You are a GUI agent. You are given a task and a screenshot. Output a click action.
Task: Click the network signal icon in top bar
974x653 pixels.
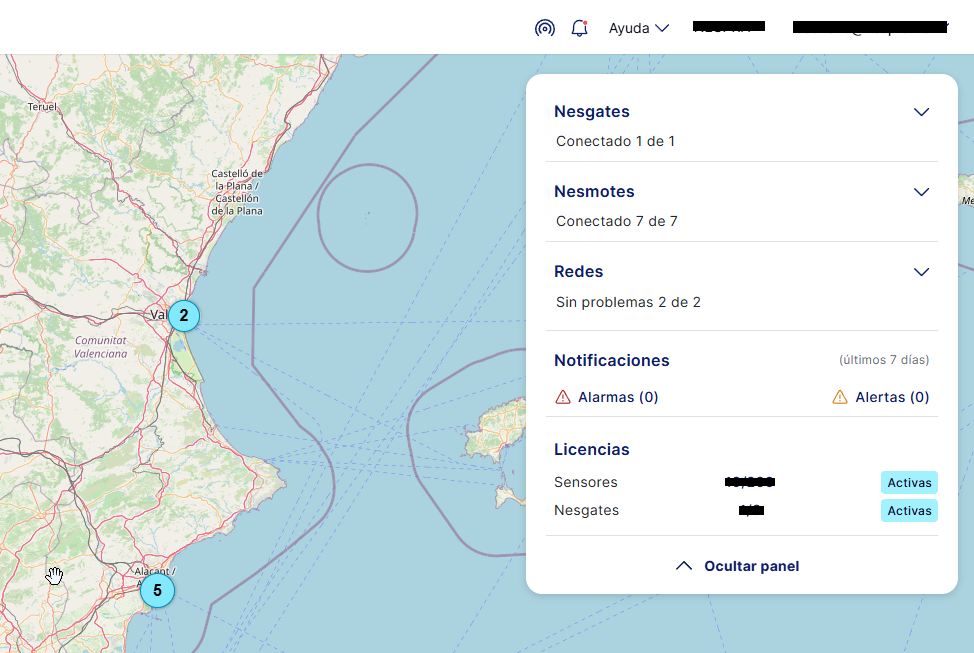pos(544,28)
